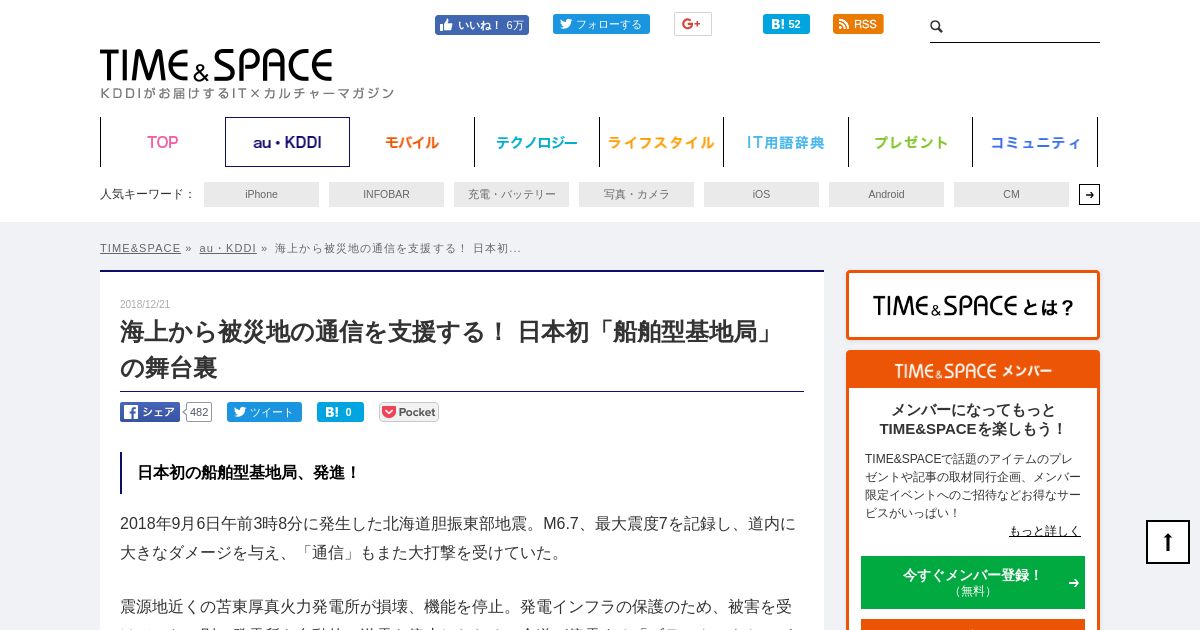Click the share count 482 bubble
Image resolution: width=1200 pixels, height=630 pixels.
(x=199, y=412)
